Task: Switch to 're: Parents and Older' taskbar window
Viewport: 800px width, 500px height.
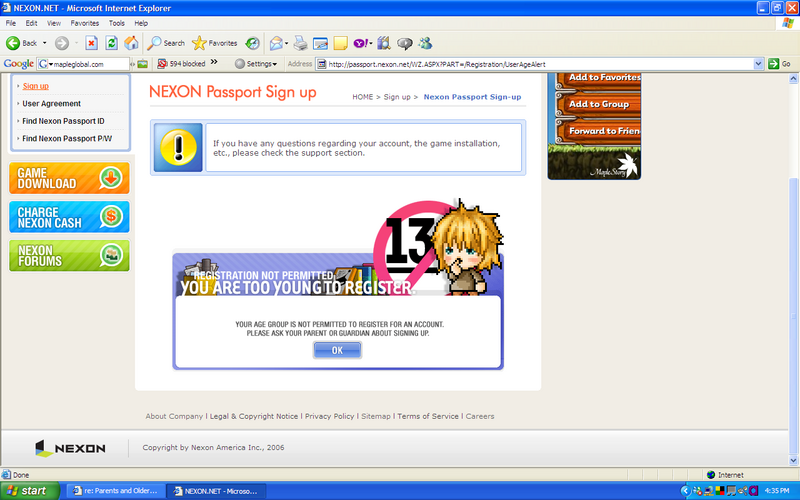Action: click(115, 491)
